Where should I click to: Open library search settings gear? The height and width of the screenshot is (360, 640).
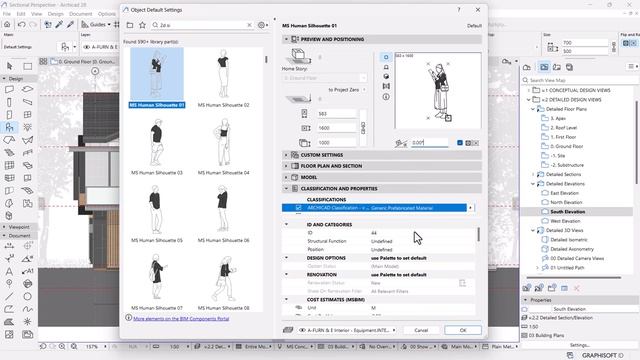pos(262,25)
